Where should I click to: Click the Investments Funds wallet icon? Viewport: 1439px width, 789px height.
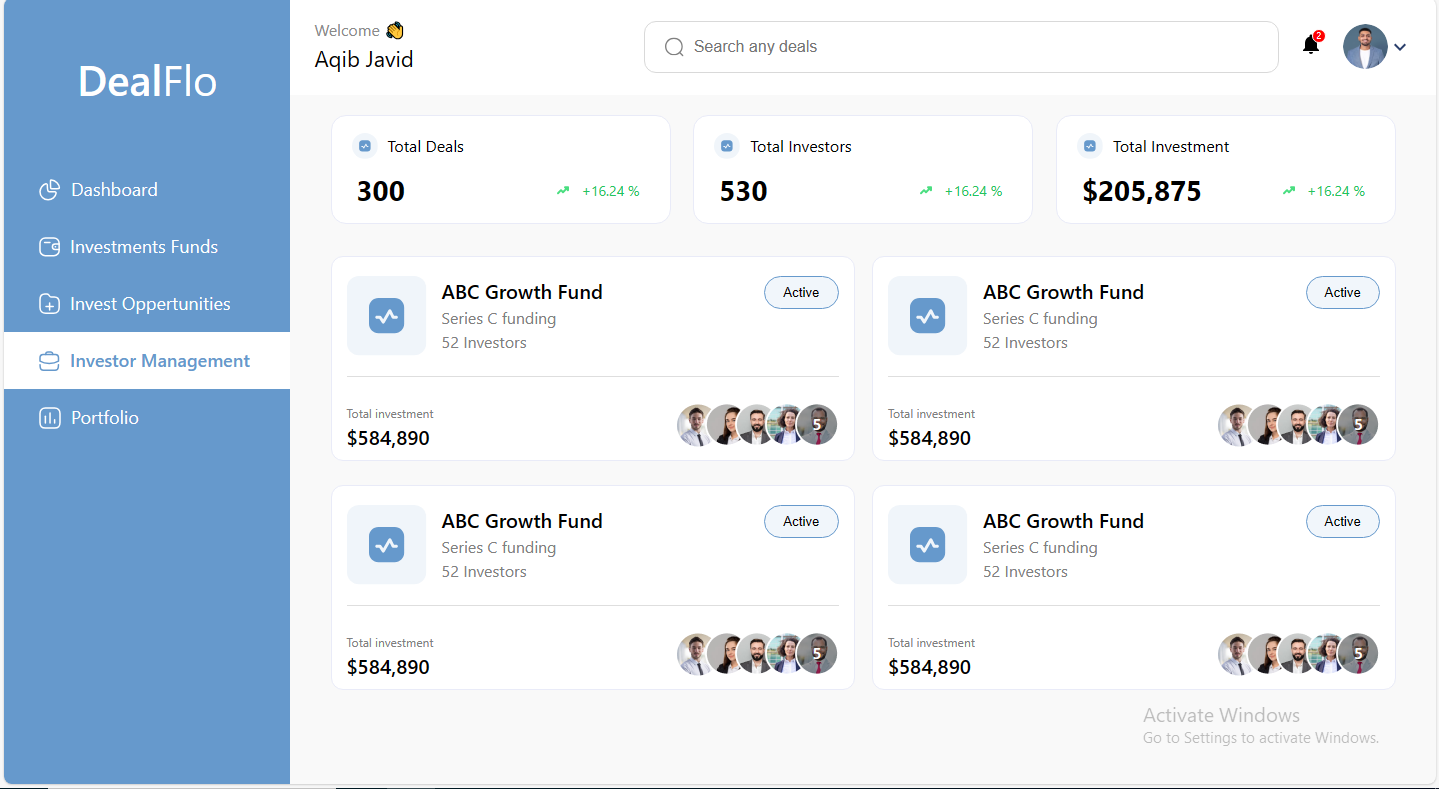[x=49, y=247]
